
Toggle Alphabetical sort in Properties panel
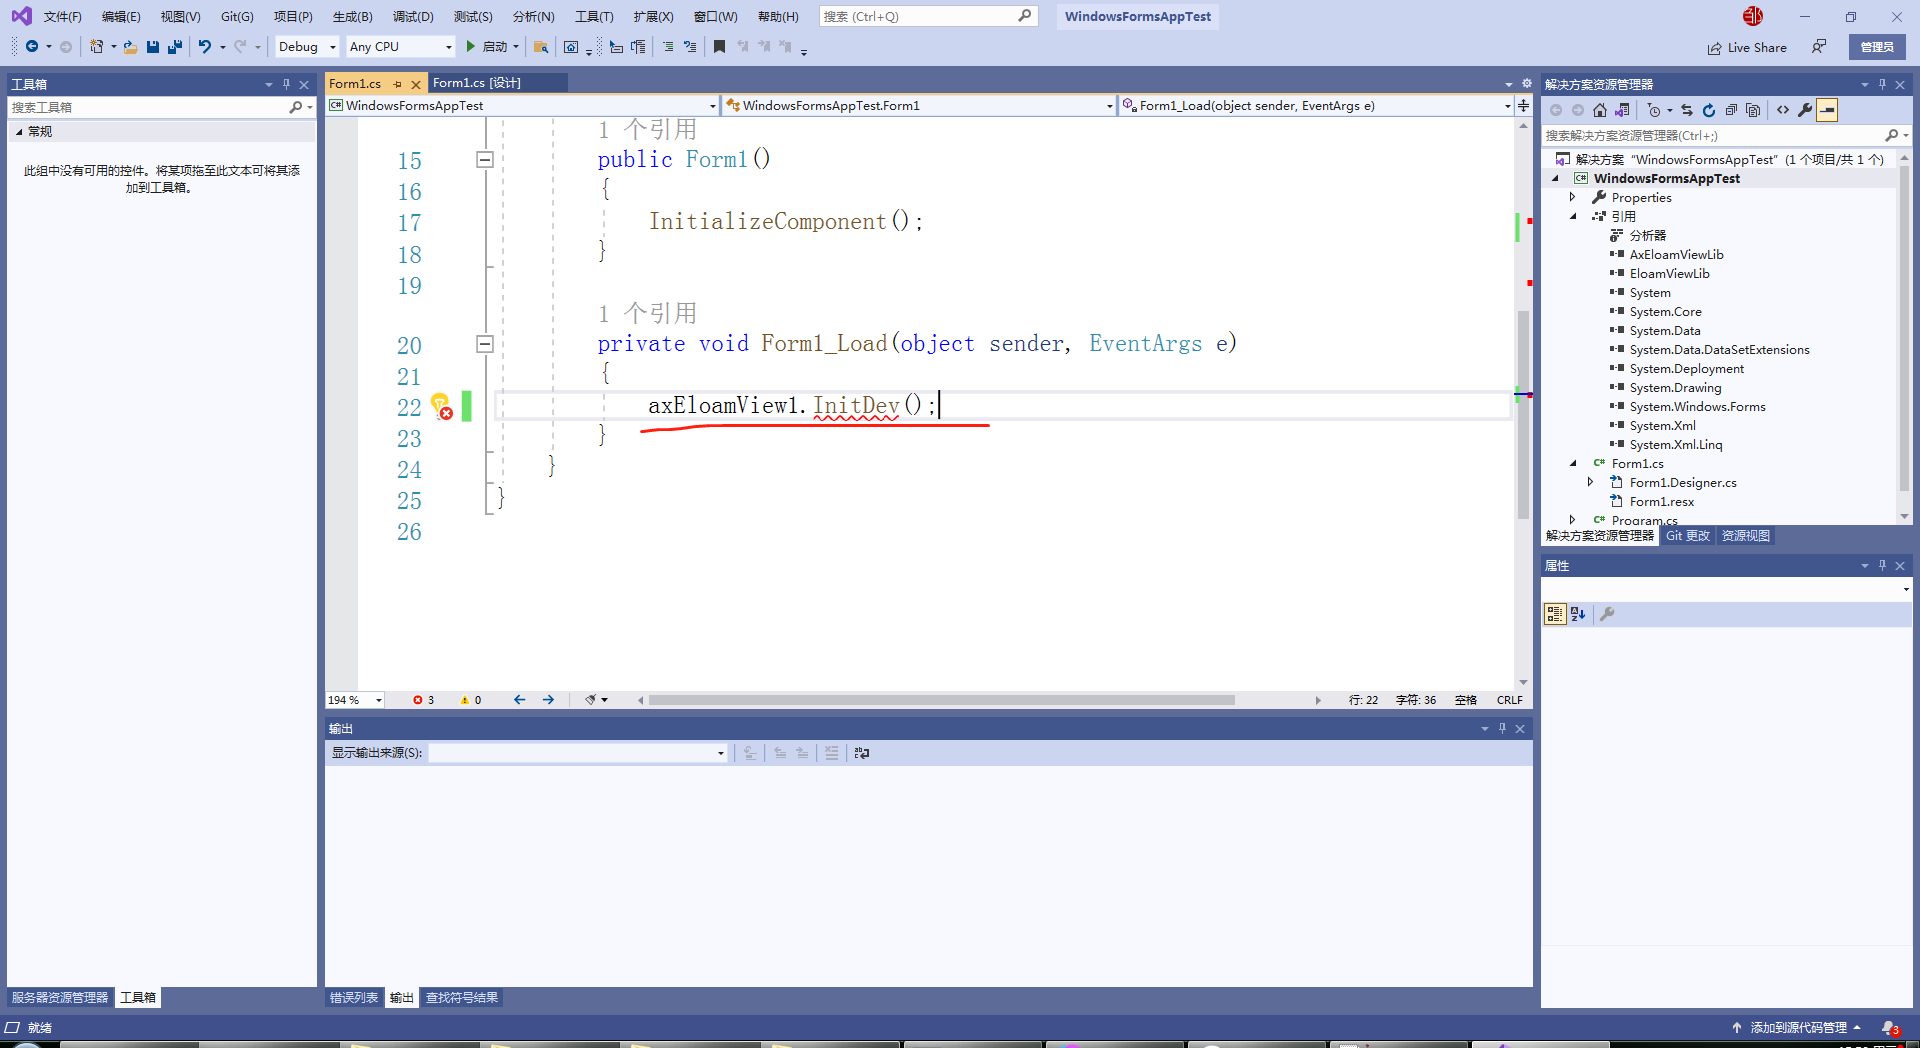click(x=1578, y=614)
